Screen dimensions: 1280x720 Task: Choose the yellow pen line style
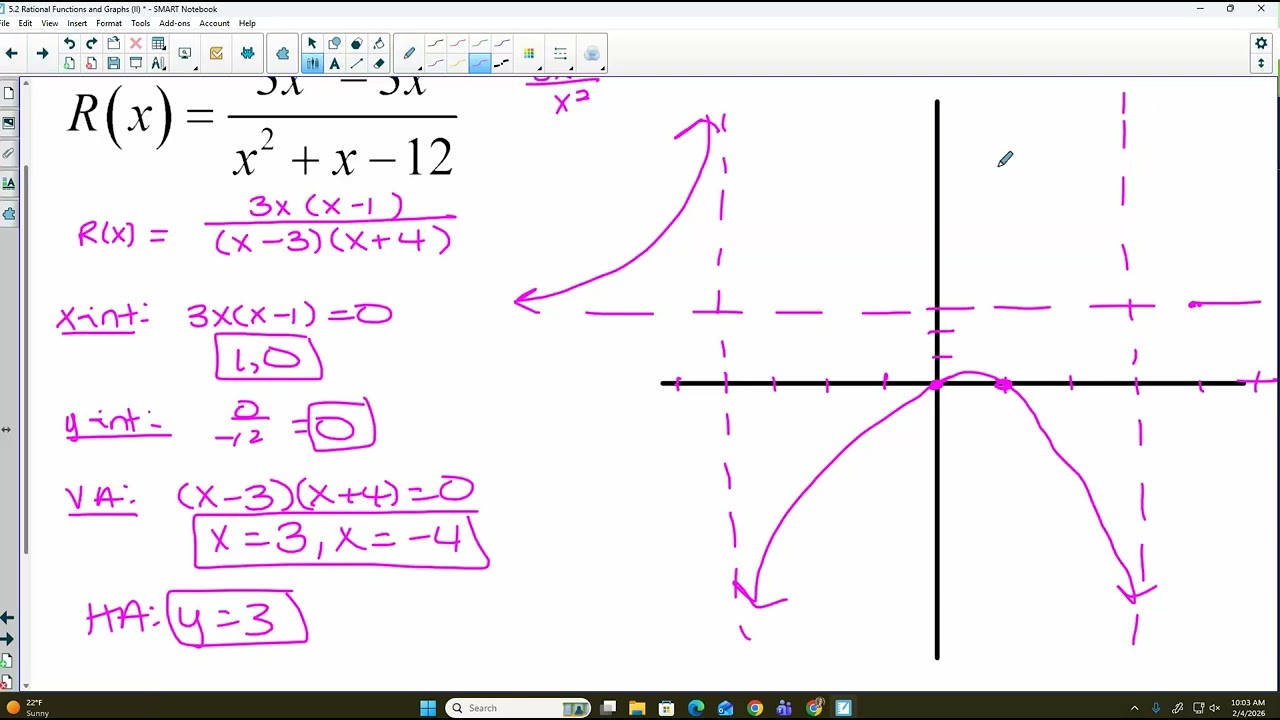click(458, 63)
